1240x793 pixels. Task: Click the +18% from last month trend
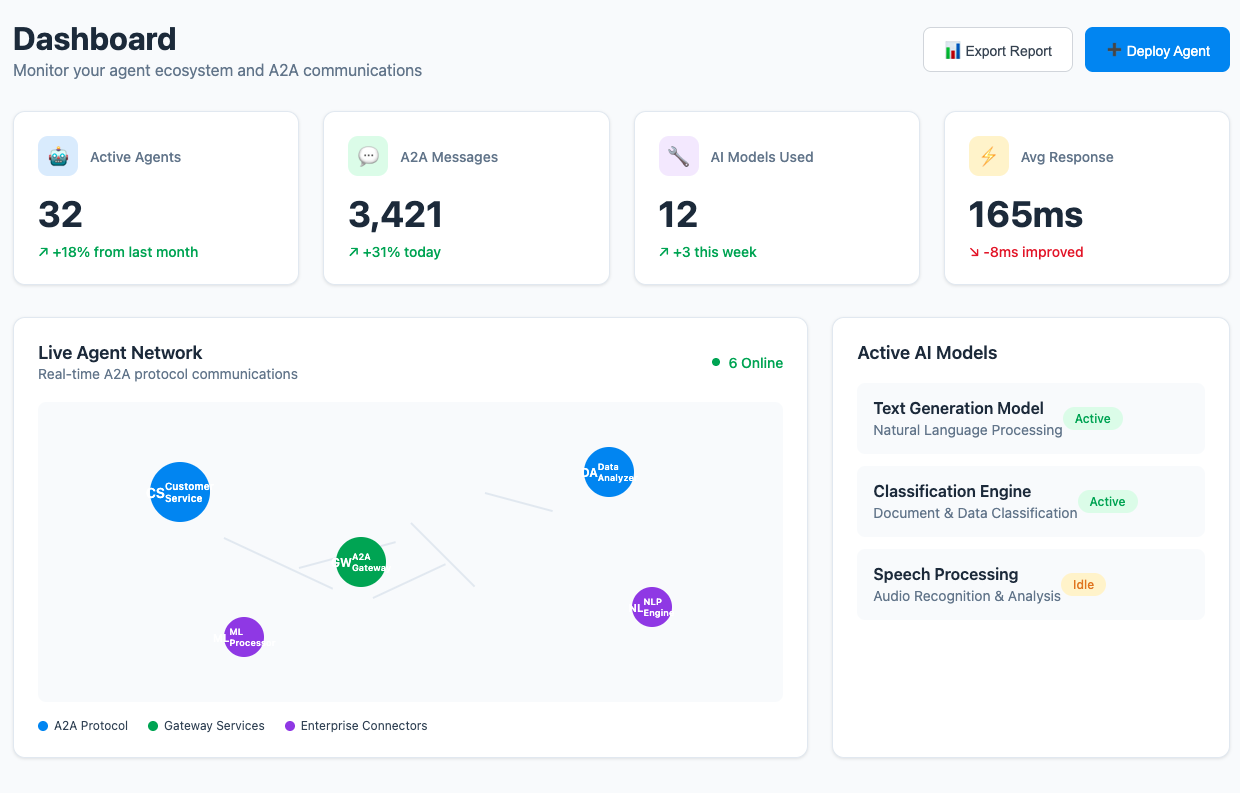coord(118,252)
